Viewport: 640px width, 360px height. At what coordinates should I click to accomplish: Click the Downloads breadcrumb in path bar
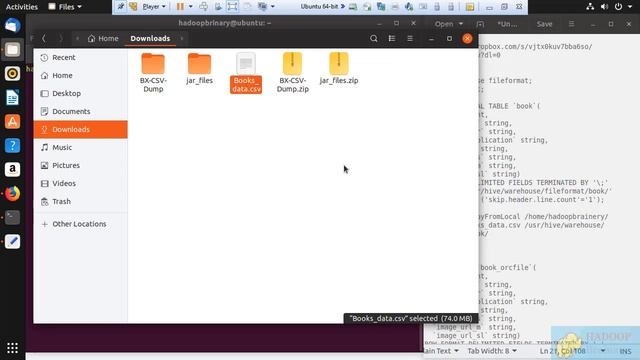coord(150,38)
